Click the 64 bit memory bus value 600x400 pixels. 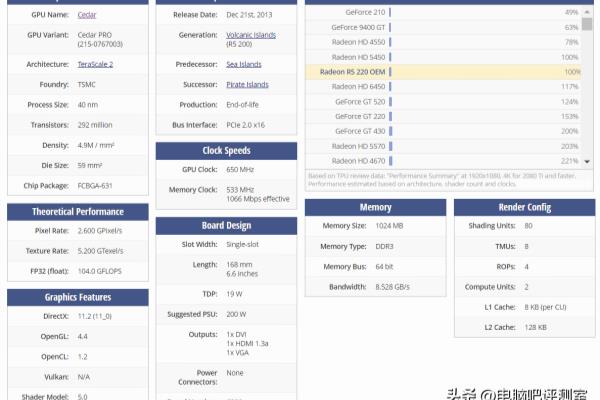pos(384,267)
